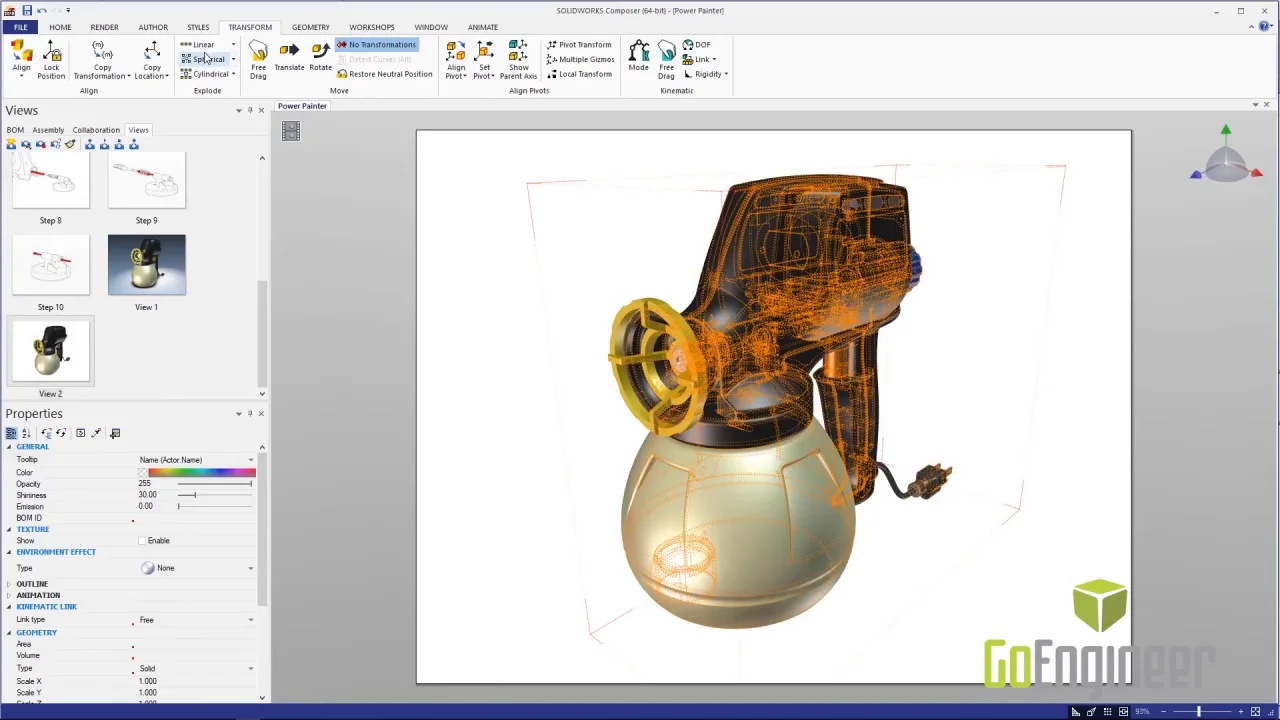Expand the ANIMATION property section

click(x=9, y=595)
